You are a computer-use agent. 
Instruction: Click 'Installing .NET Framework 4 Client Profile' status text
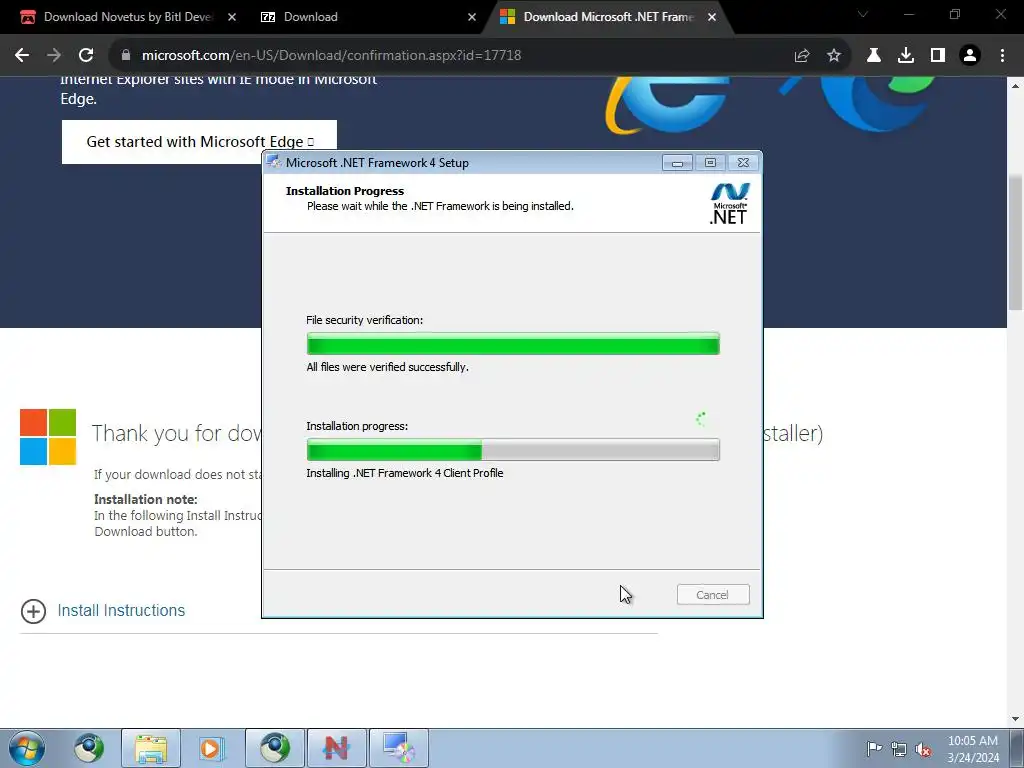coord(405,473)
